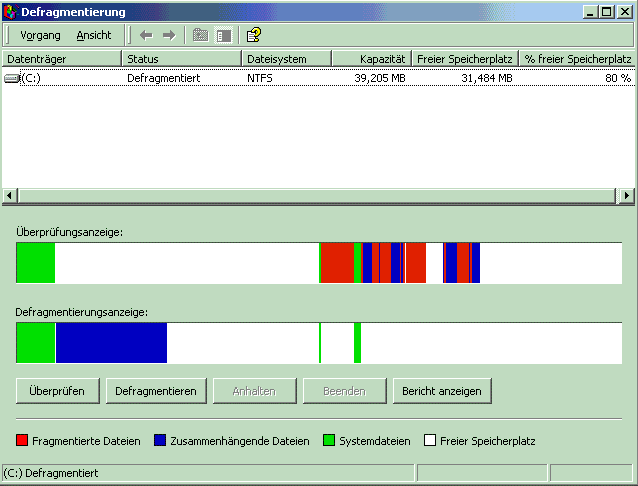Click the white Freier Speicherplatz legend swatch
This screenshot has height=486, width=638.
coord(430,440)
